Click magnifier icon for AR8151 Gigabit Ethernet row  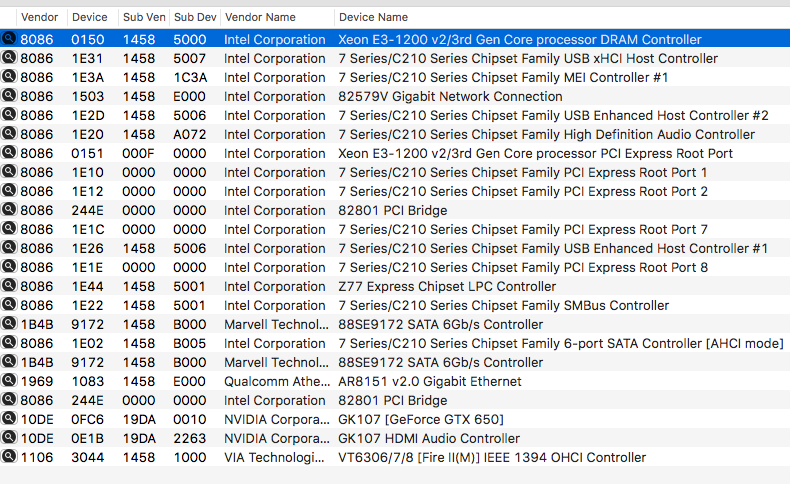pos(10,381)
